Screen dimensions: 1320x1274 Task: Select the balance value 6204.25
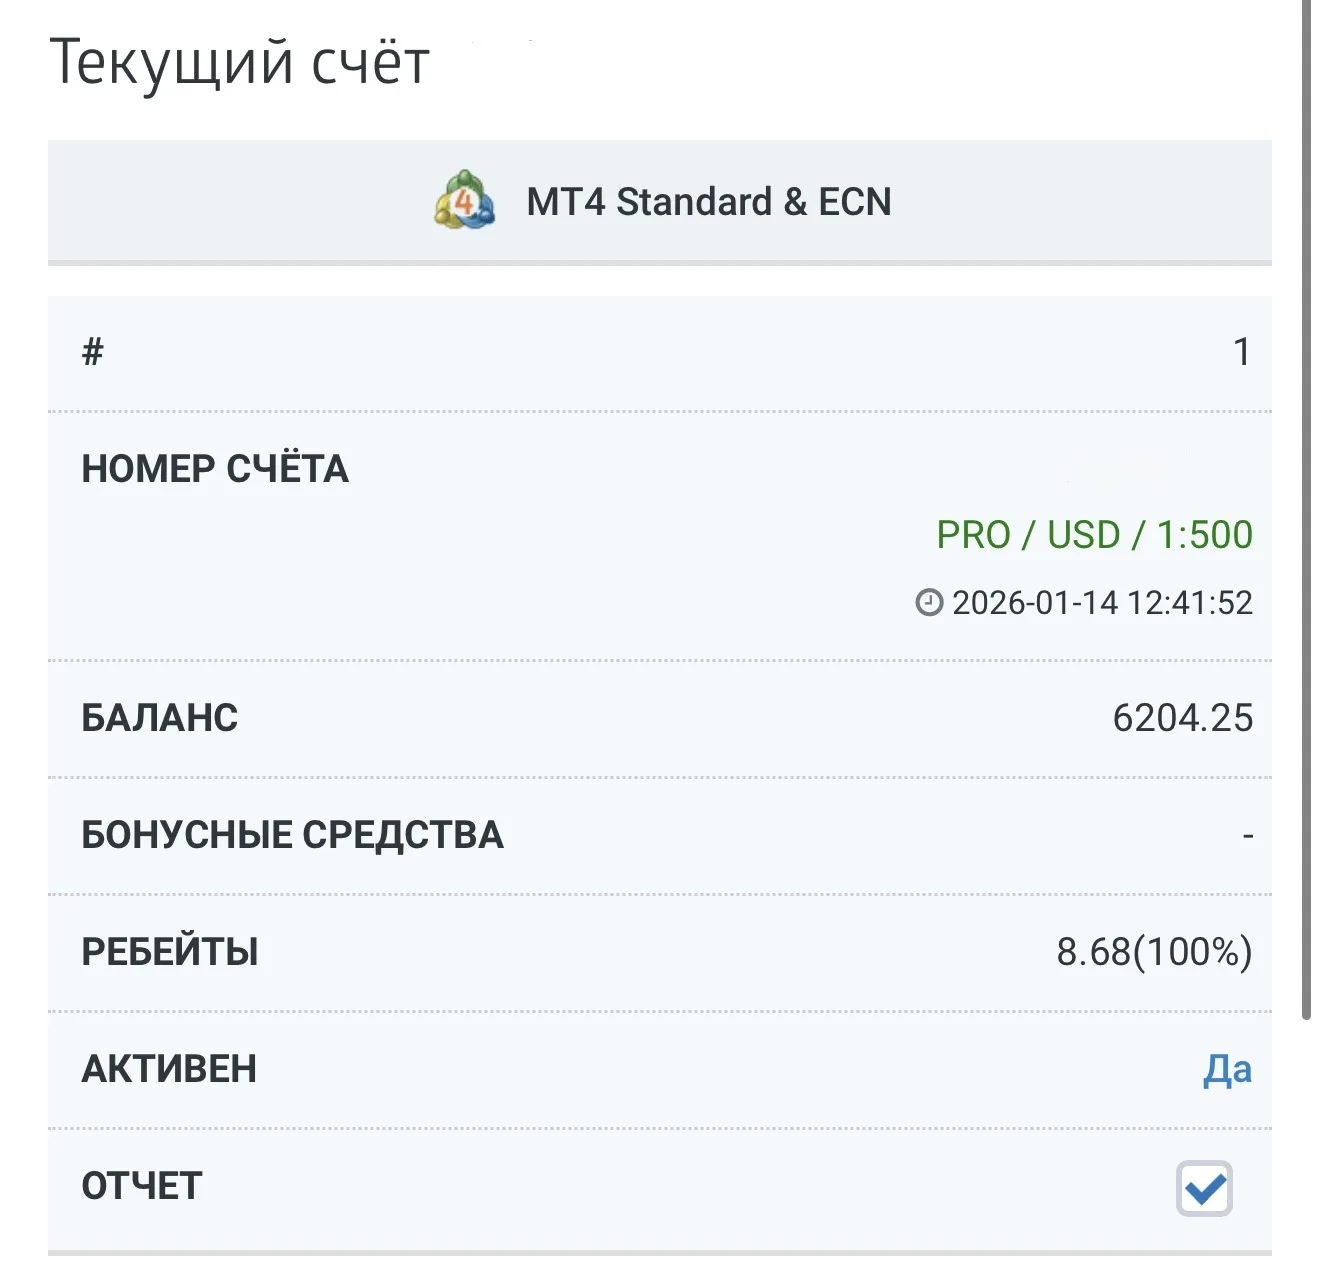point(1182,718)
